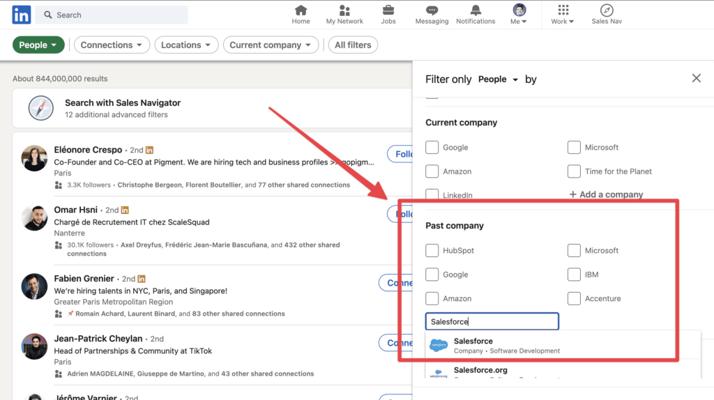The image size is (714, 400).
Task: Click Fabien Grenier's profile photo
Action: [34, 286]
